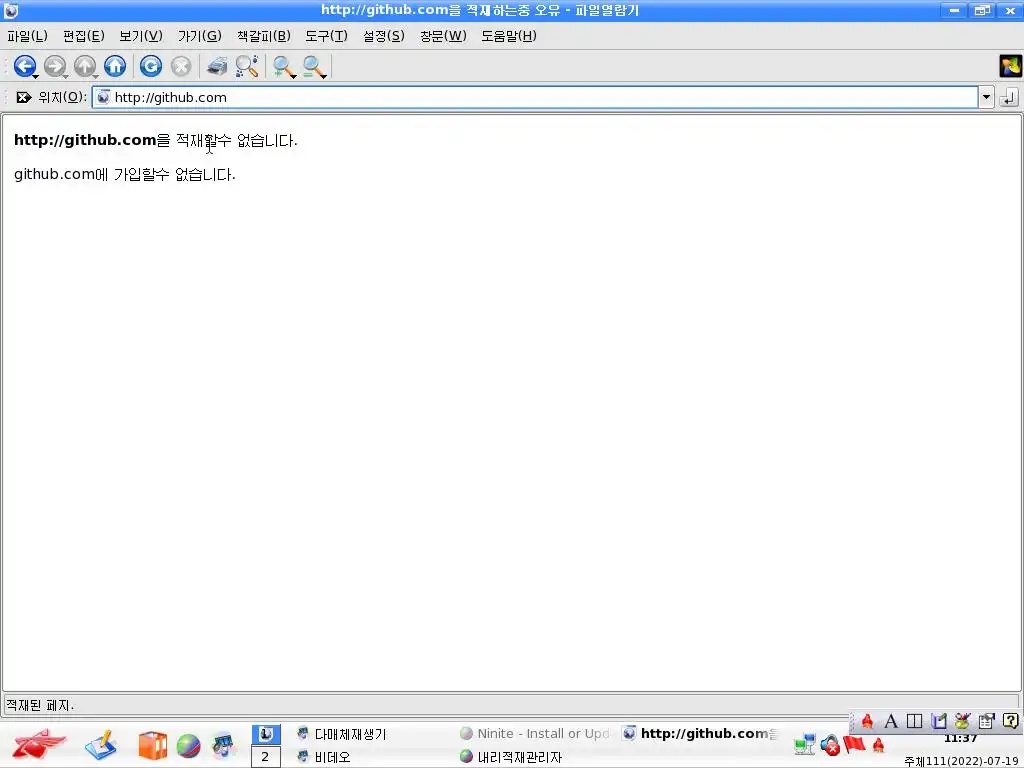Click the 주체111(2022)-07-19 date display
The width and height of the screenshot is (1024, 768).
(961, 761)
